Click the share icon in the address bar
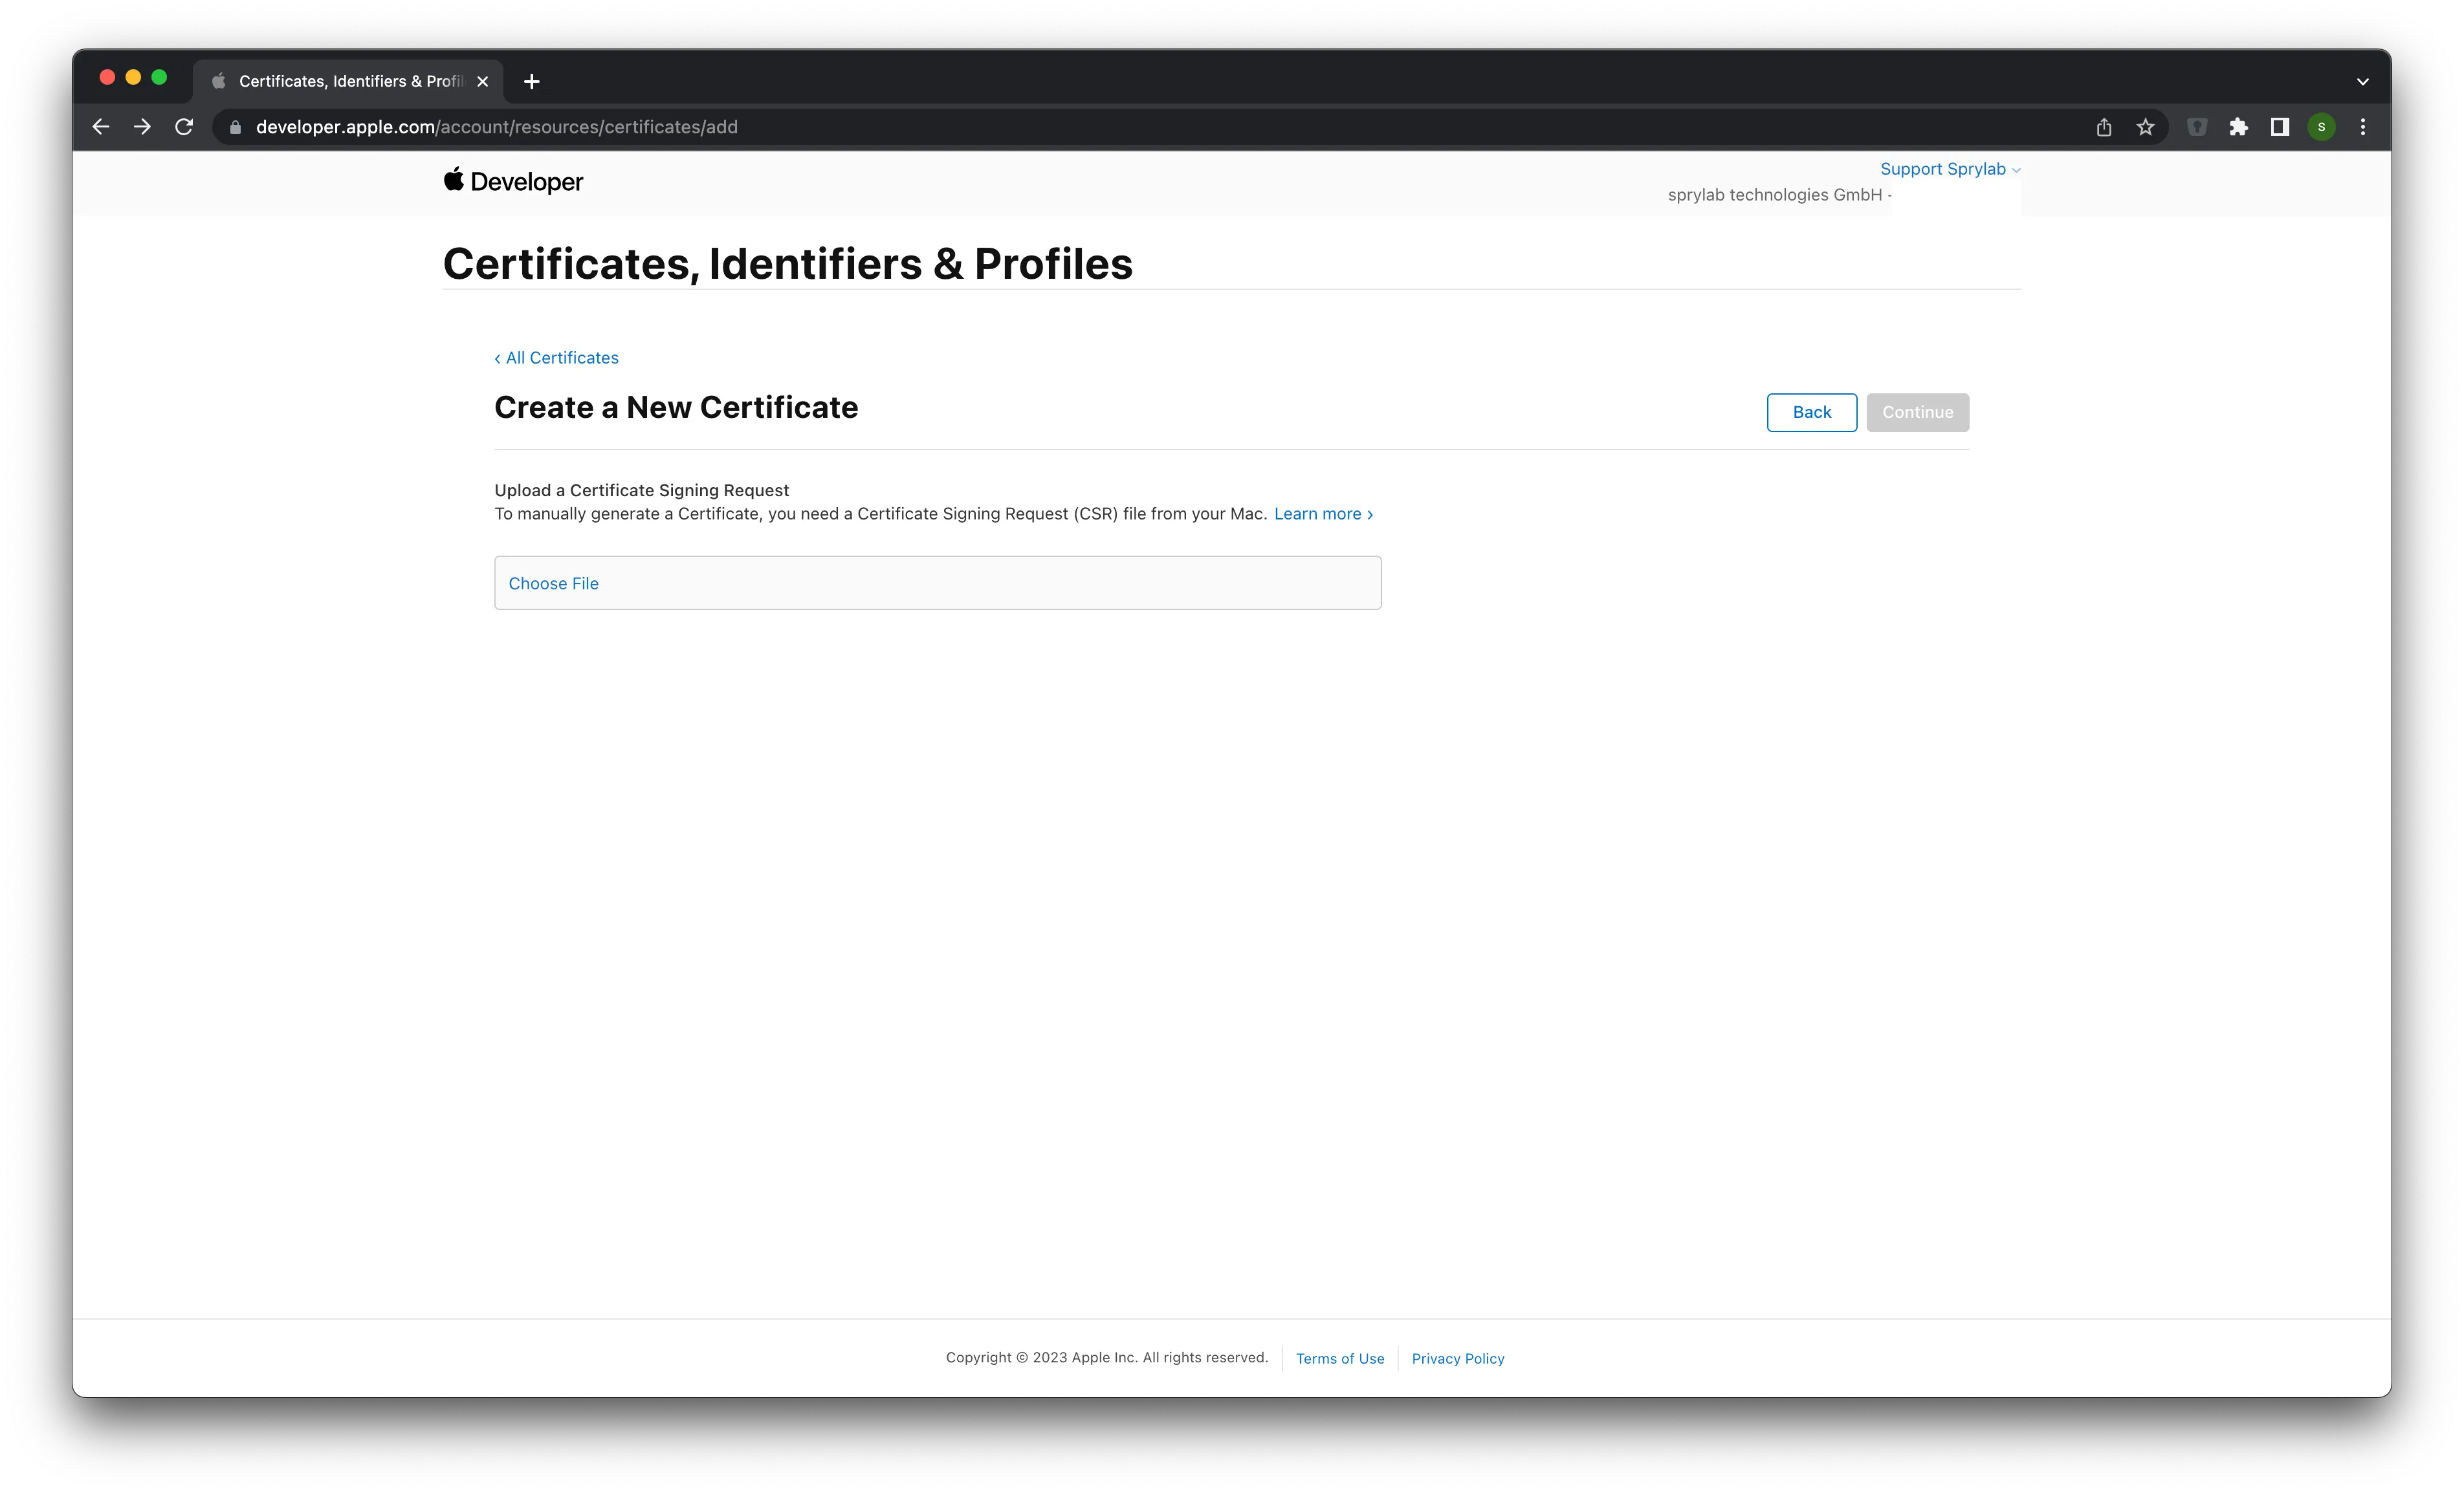Viewport: 2464px width, 1493px height. 2103,127
